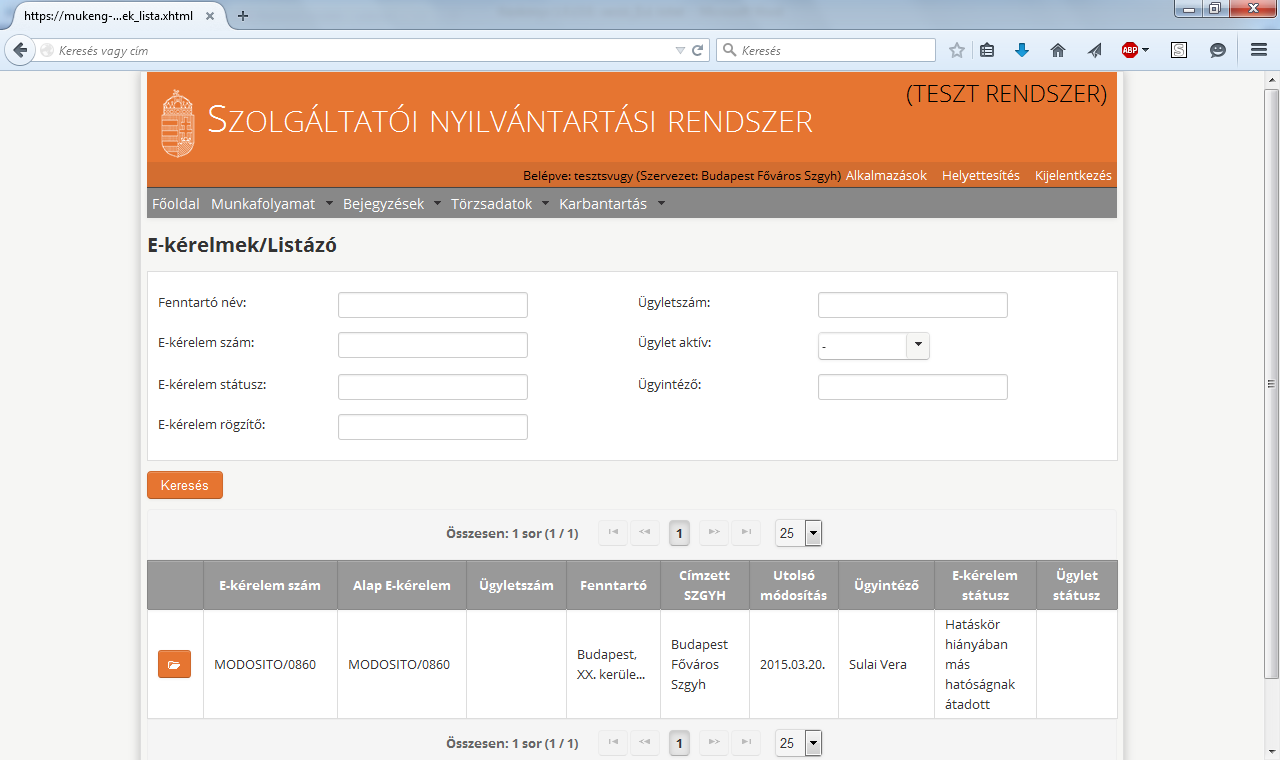Viewport: 1280px width, 760px height.
Task: Go to last page in top paginator
Action: pos(746,533)
